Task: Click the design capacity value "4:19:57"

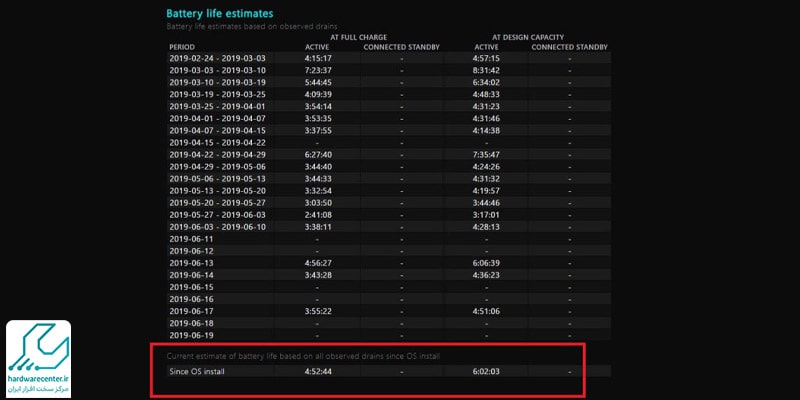Action: point(486,191)
